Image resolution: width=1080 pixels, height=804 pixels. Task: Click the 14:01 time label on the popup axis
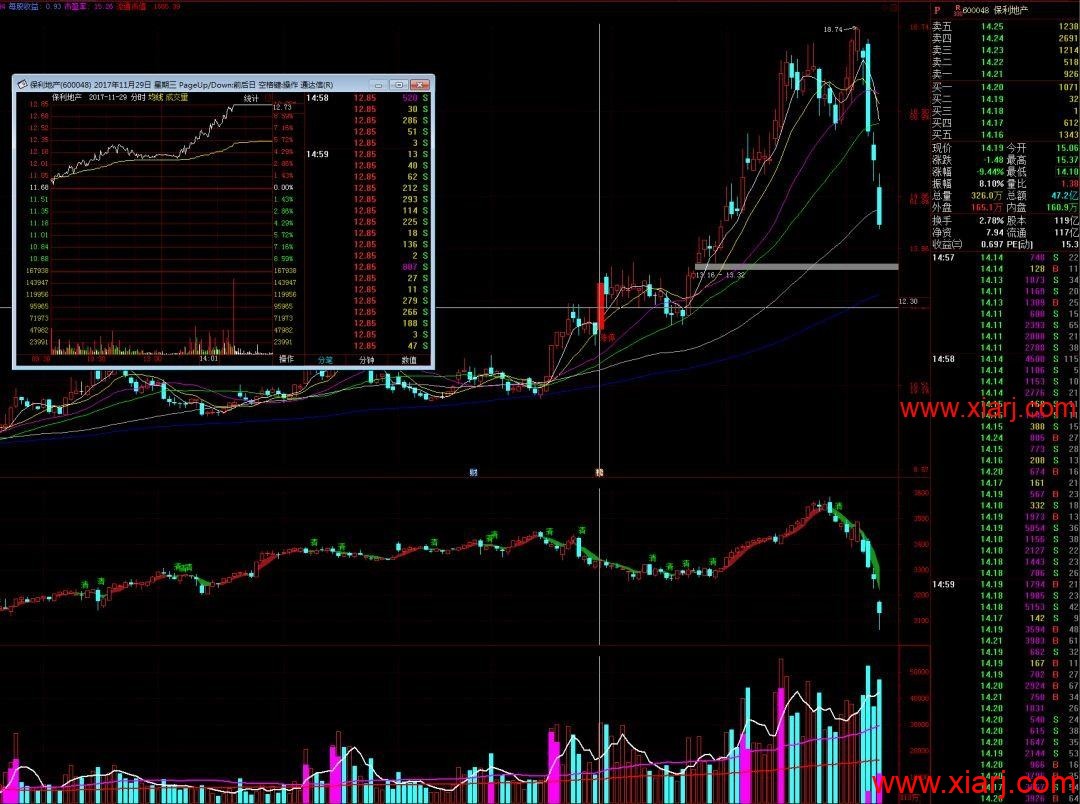[x=208, y=359]
